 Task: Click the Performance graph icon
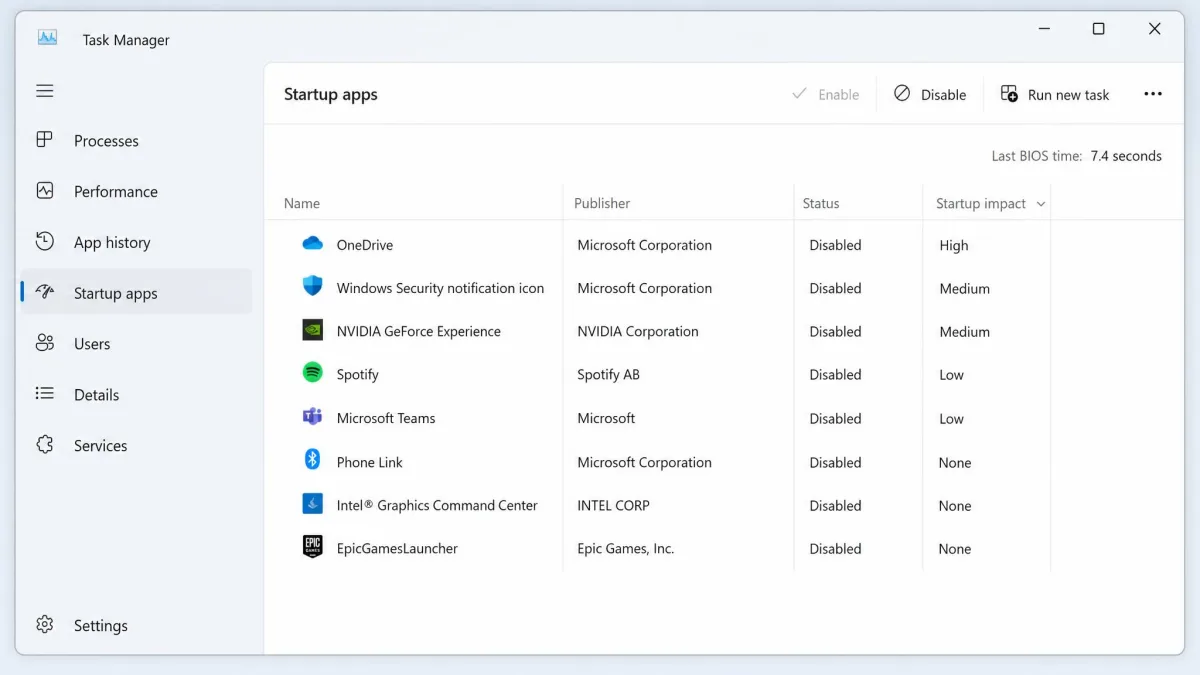[45, 190]
